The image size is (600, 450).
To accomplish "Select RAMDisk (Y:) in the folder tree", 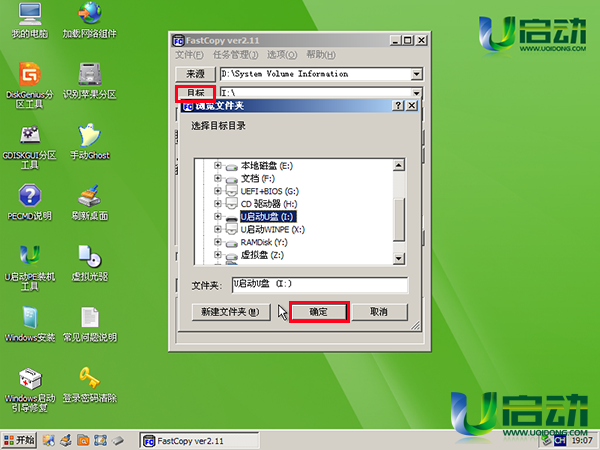I will pos(264,242).
